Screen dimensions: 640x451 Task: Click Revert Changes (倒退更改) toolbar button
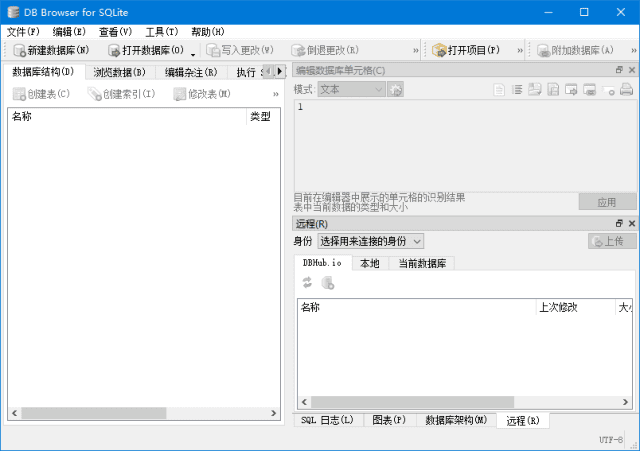click(325, 50)
